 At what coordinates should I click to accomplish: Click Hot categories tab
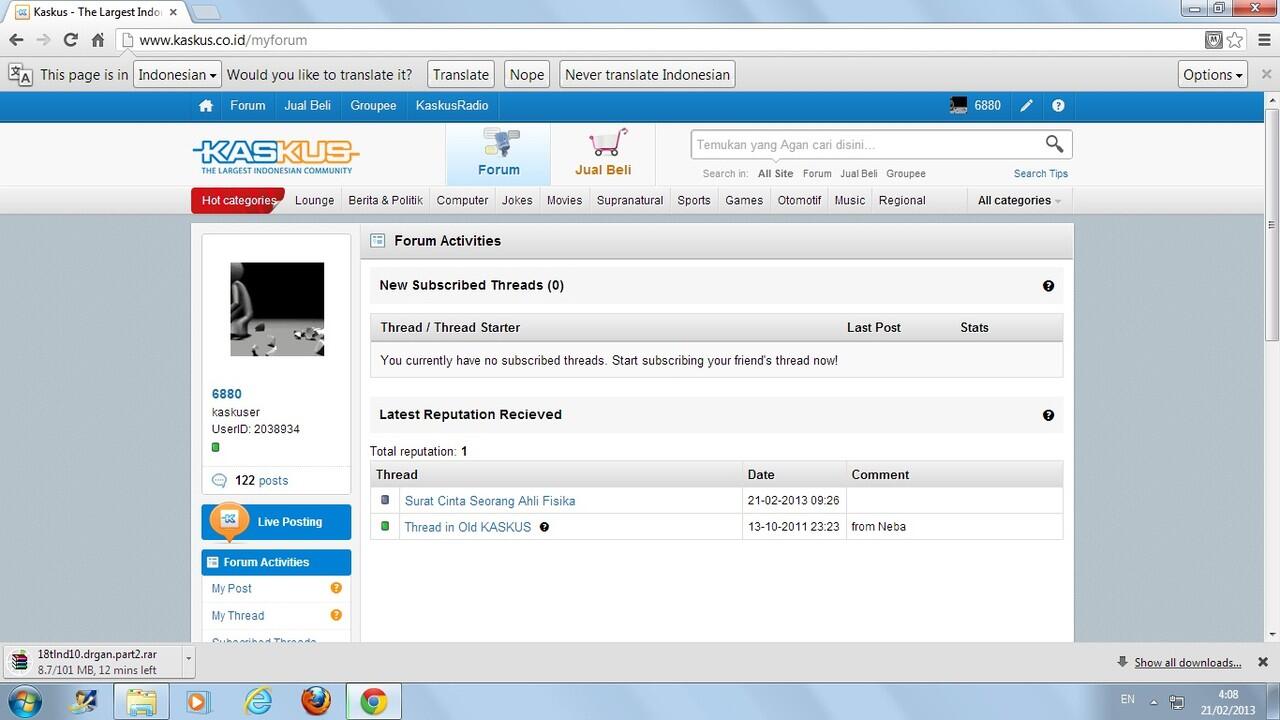(238, 200)
